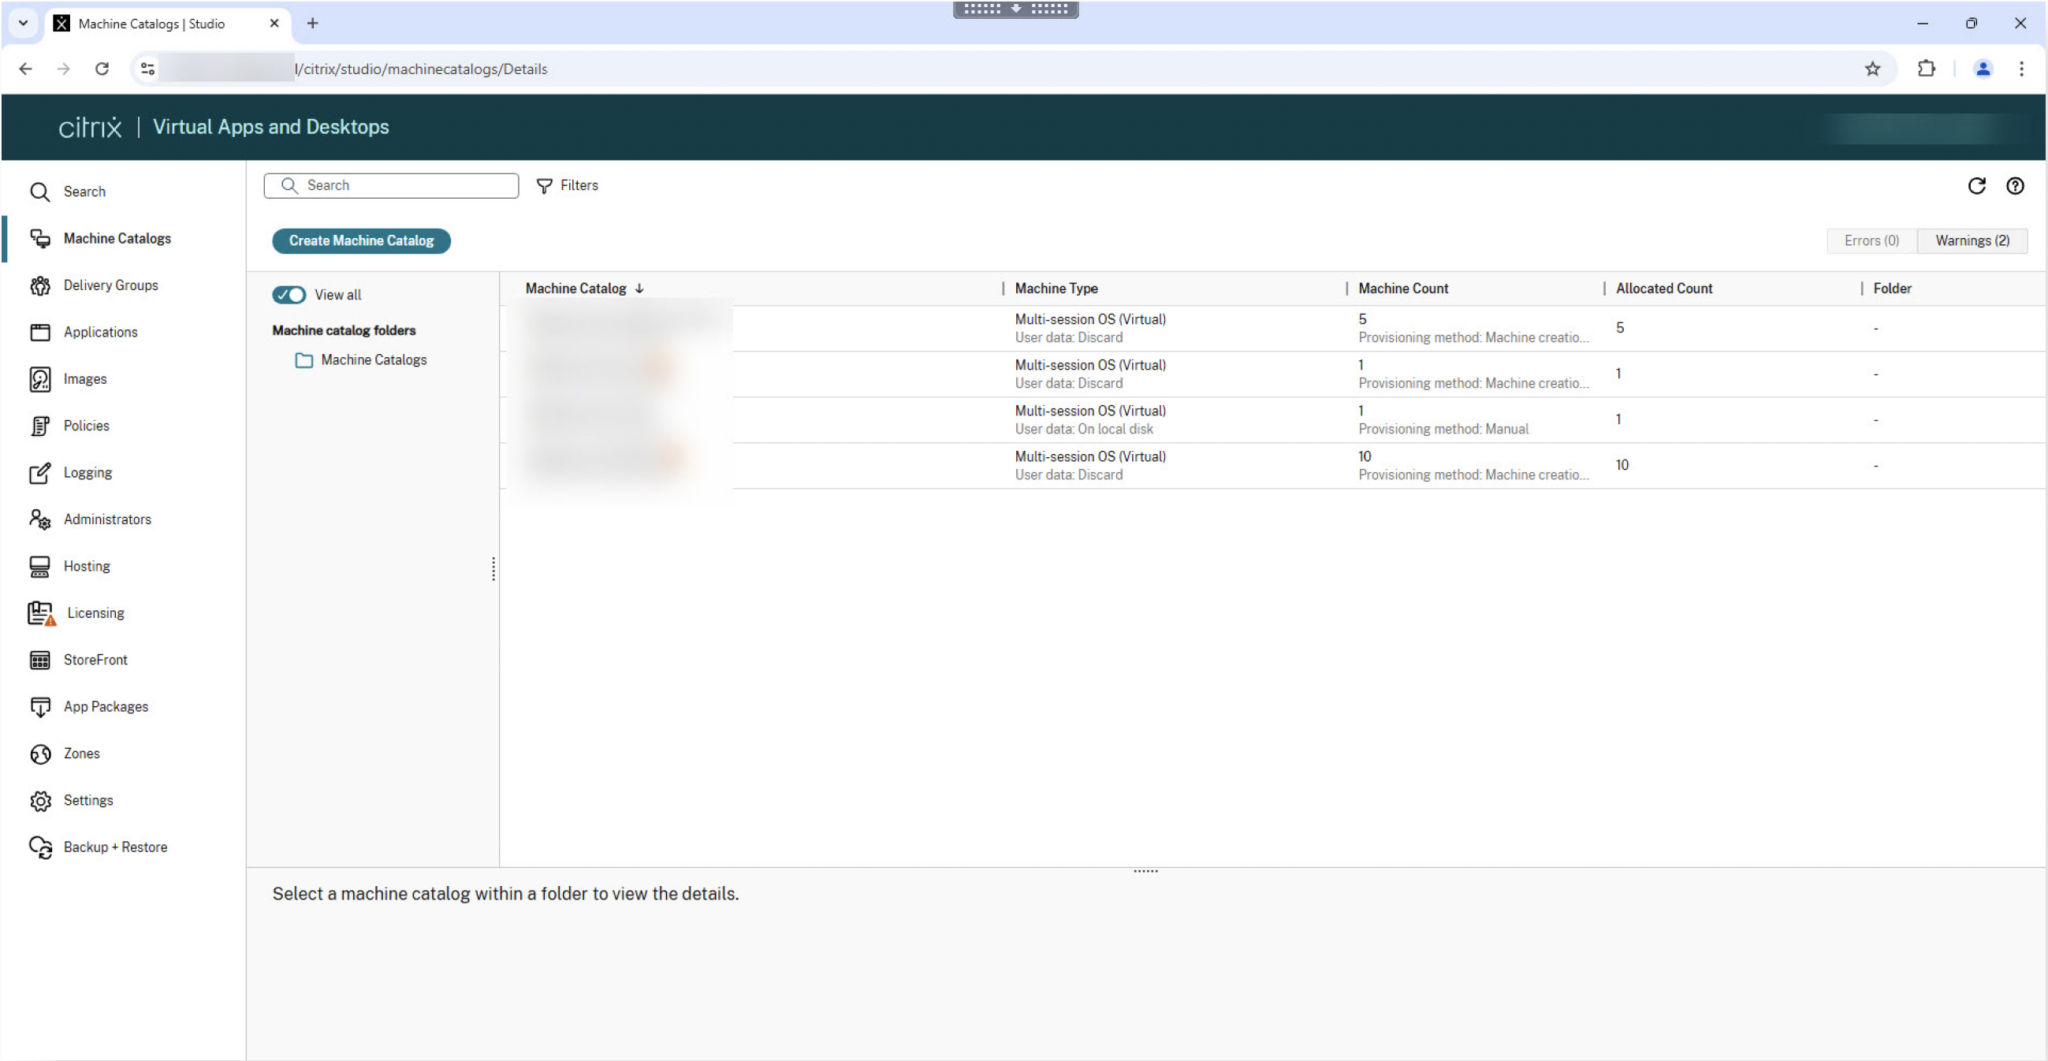Switch to the Warnings (2) tab
2048x1061 pixels.
(x=1969, y=240)
